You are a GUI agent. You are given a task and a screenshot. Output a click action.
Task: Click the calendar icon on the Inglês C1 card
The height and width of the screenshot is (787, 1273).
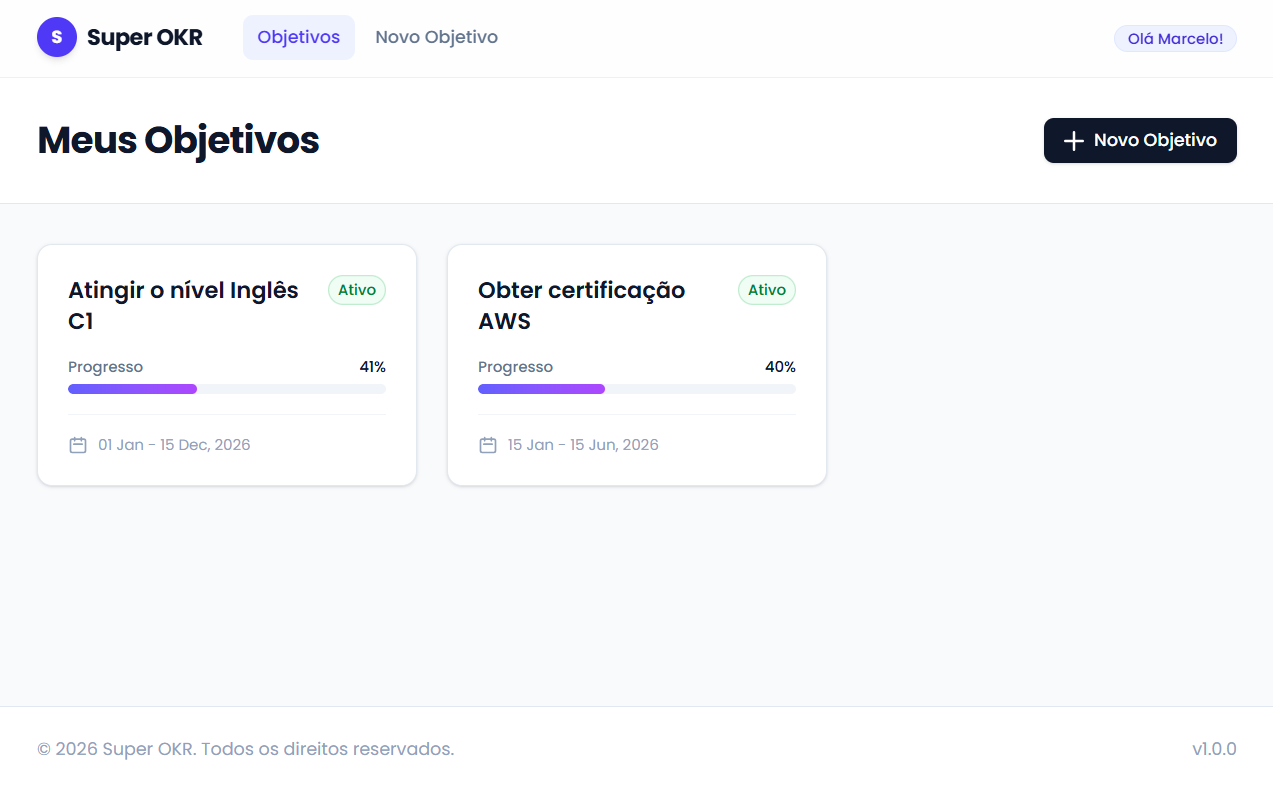click(x=78, y=444)
